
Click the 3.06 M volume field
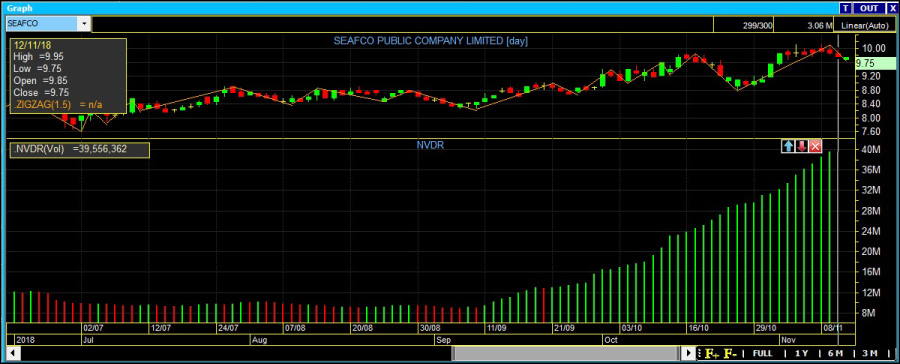point(805,25)
